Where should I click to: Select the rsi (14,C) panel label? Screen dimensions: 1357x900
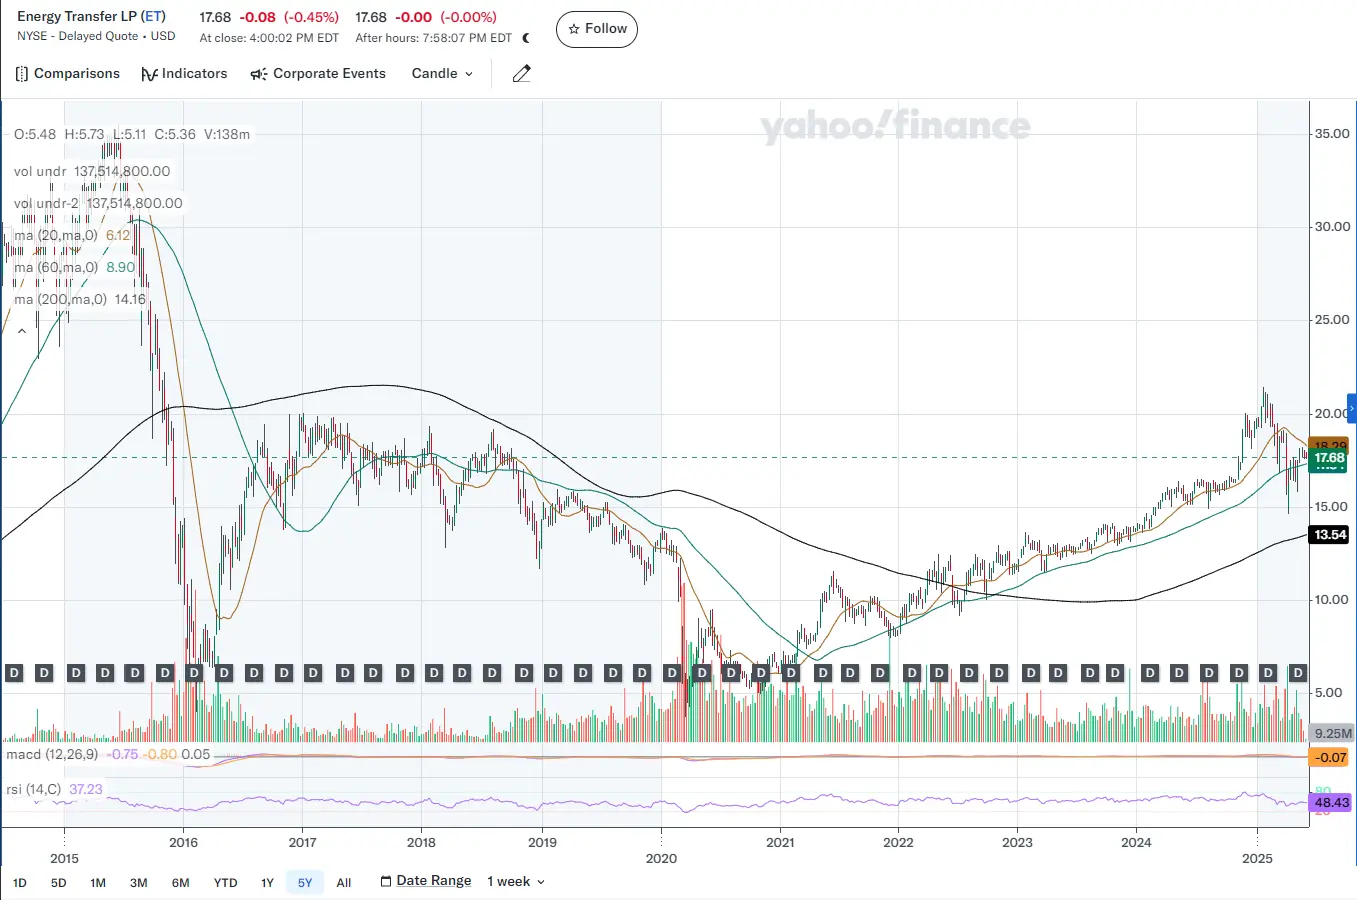(33, 789)
